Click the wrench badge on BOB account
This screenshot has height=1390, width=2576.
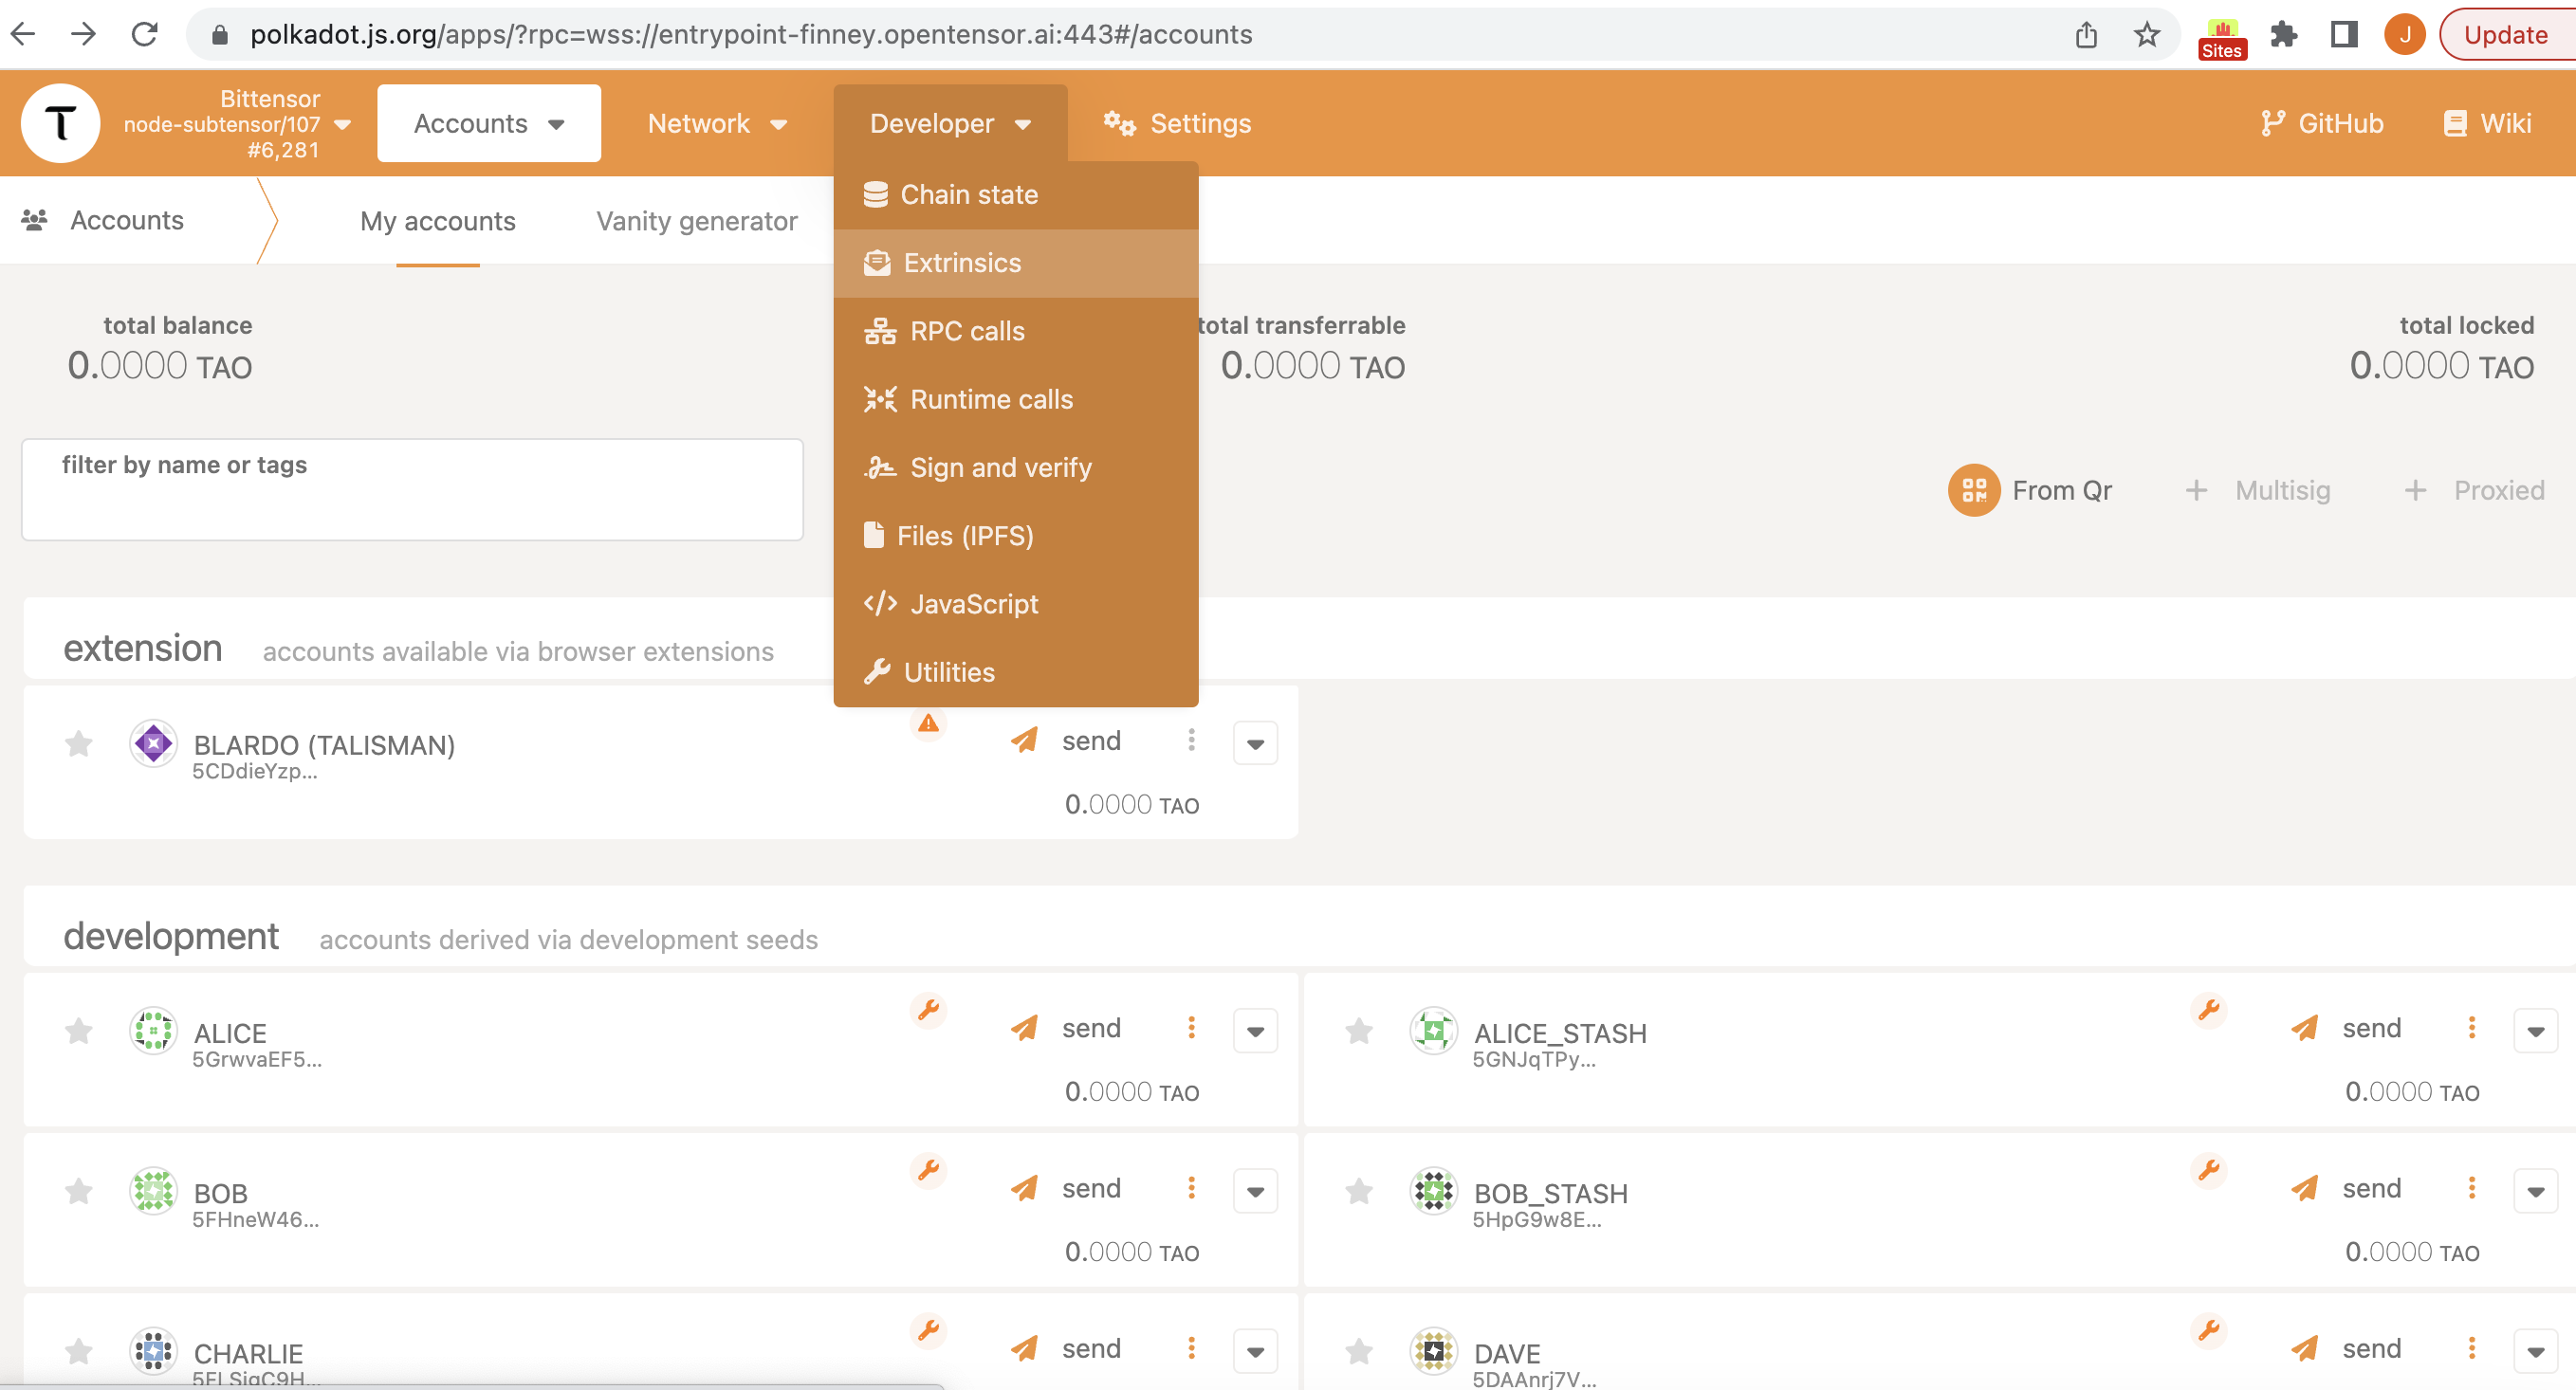point(928,1169)
